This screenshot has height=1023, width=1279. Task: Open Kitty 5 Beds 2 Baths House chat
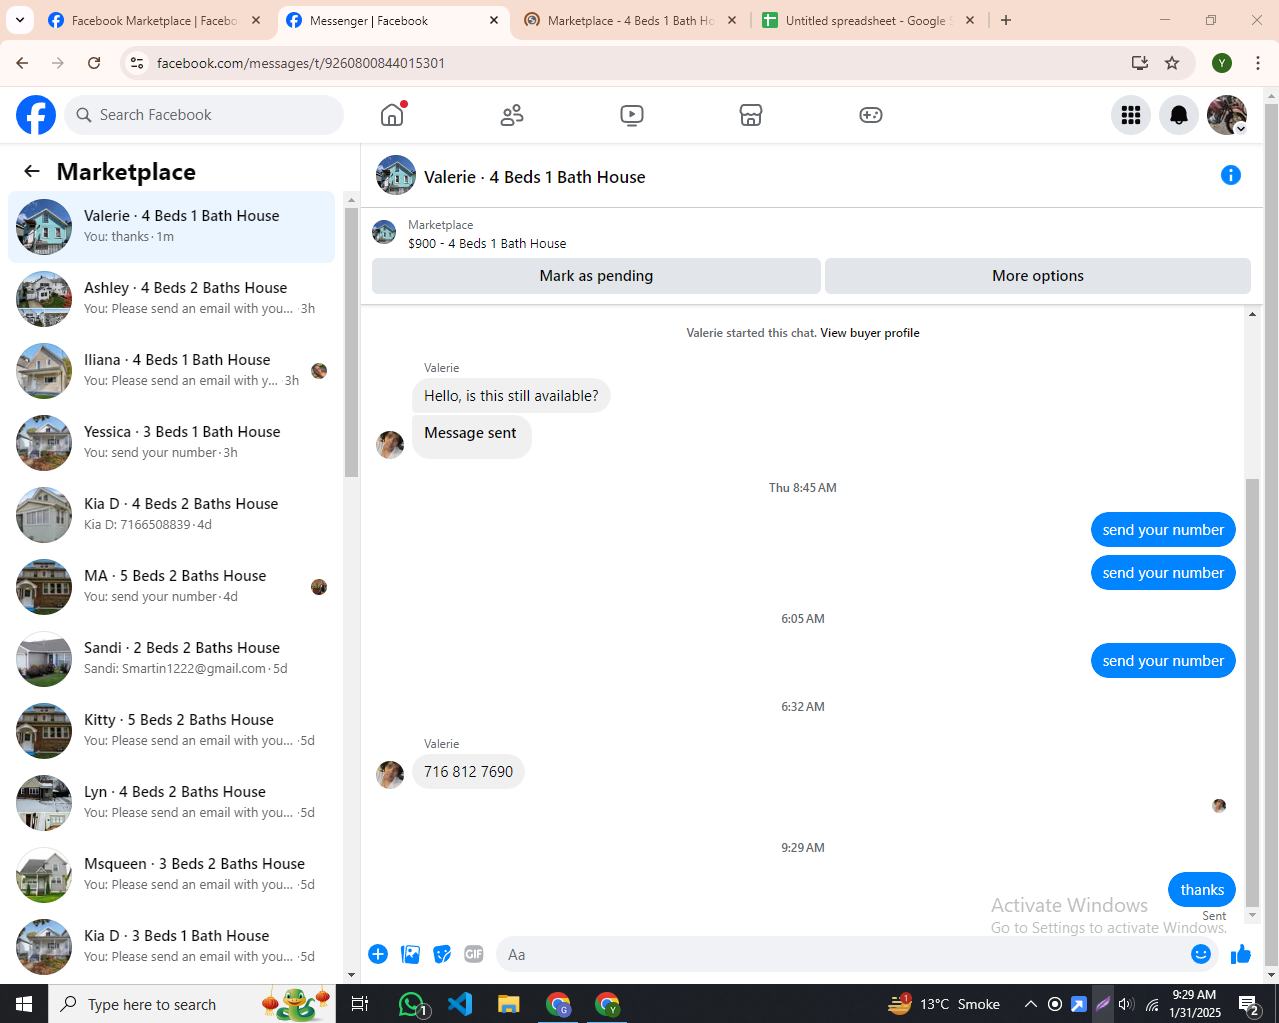click(172, 731)
